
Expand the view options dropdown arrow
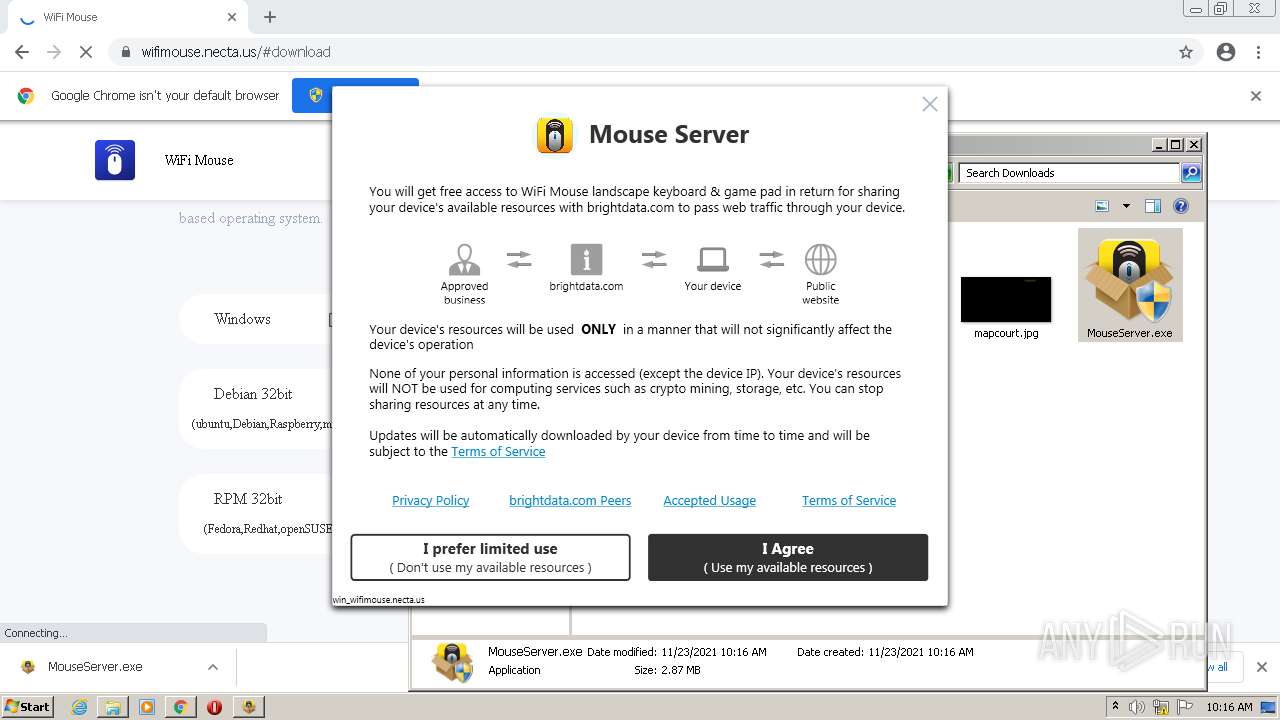click(1126, 206)
